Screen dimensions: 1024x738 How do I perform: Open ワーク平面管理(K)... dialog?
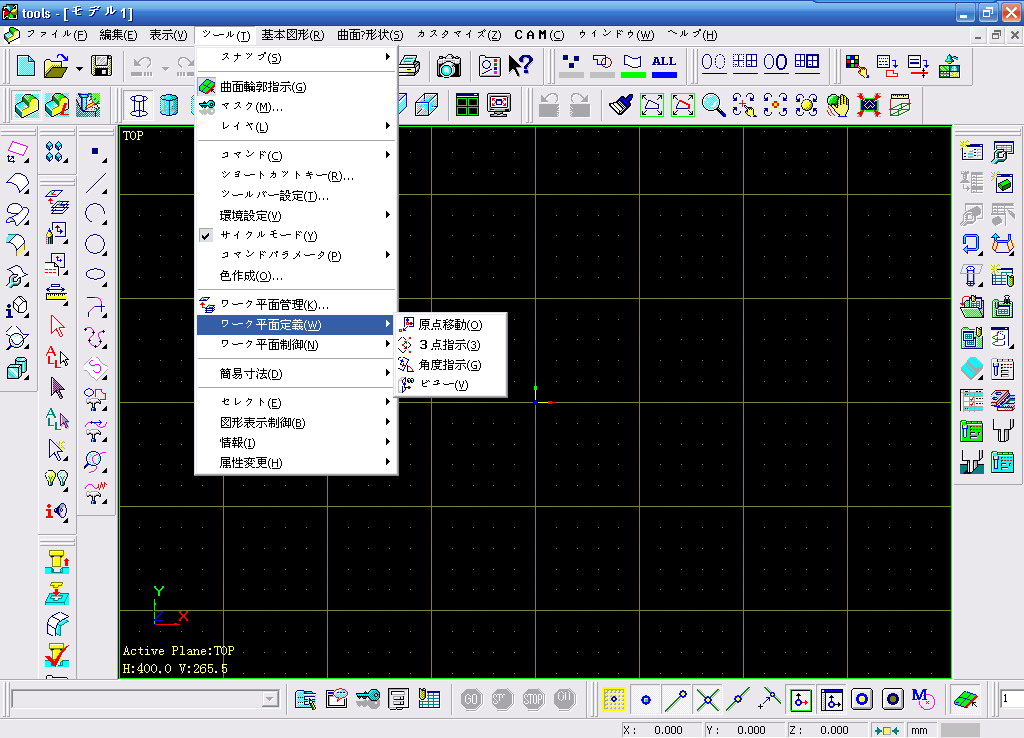tap(296, 305)
